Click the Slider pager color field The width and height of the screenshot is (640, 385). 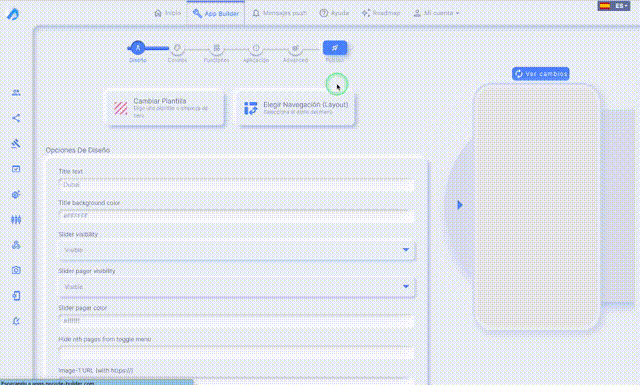pyautogui.click(x=237, y=321)
